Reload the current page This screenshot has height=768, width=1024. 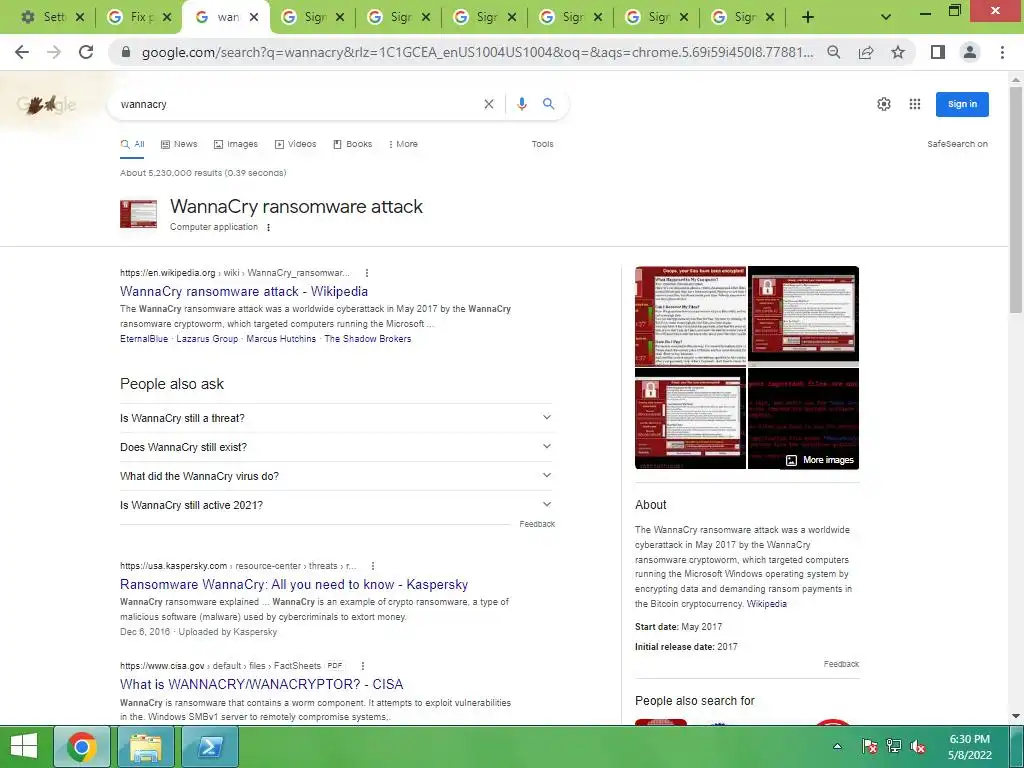86,52
